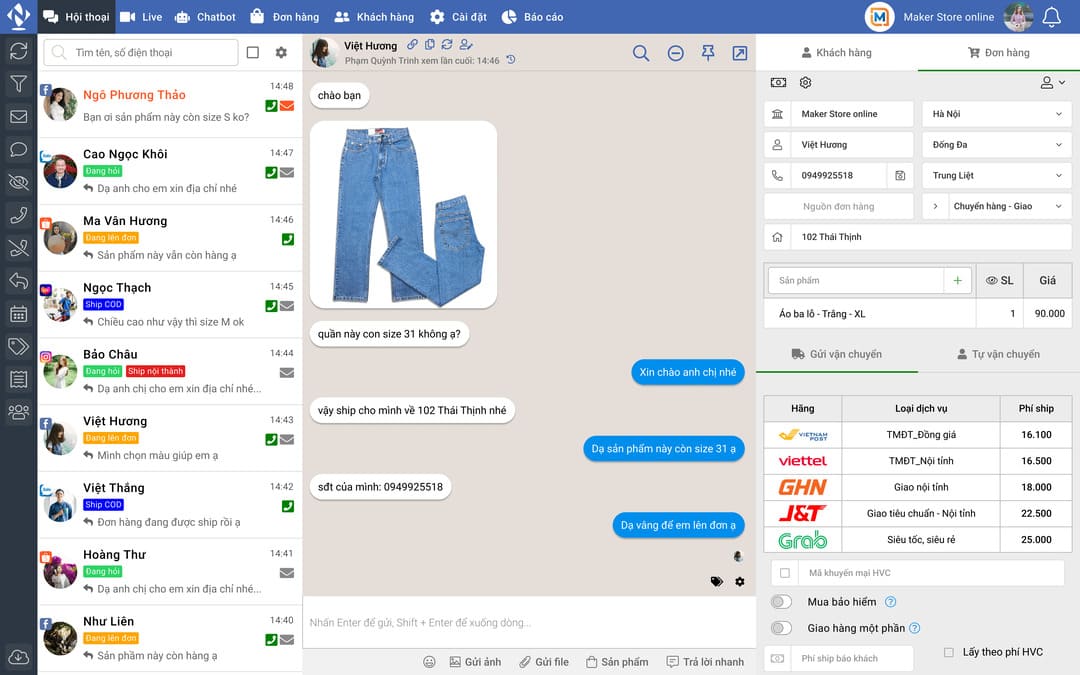Open the Hà Nội city dropdown

pos(996,113)
